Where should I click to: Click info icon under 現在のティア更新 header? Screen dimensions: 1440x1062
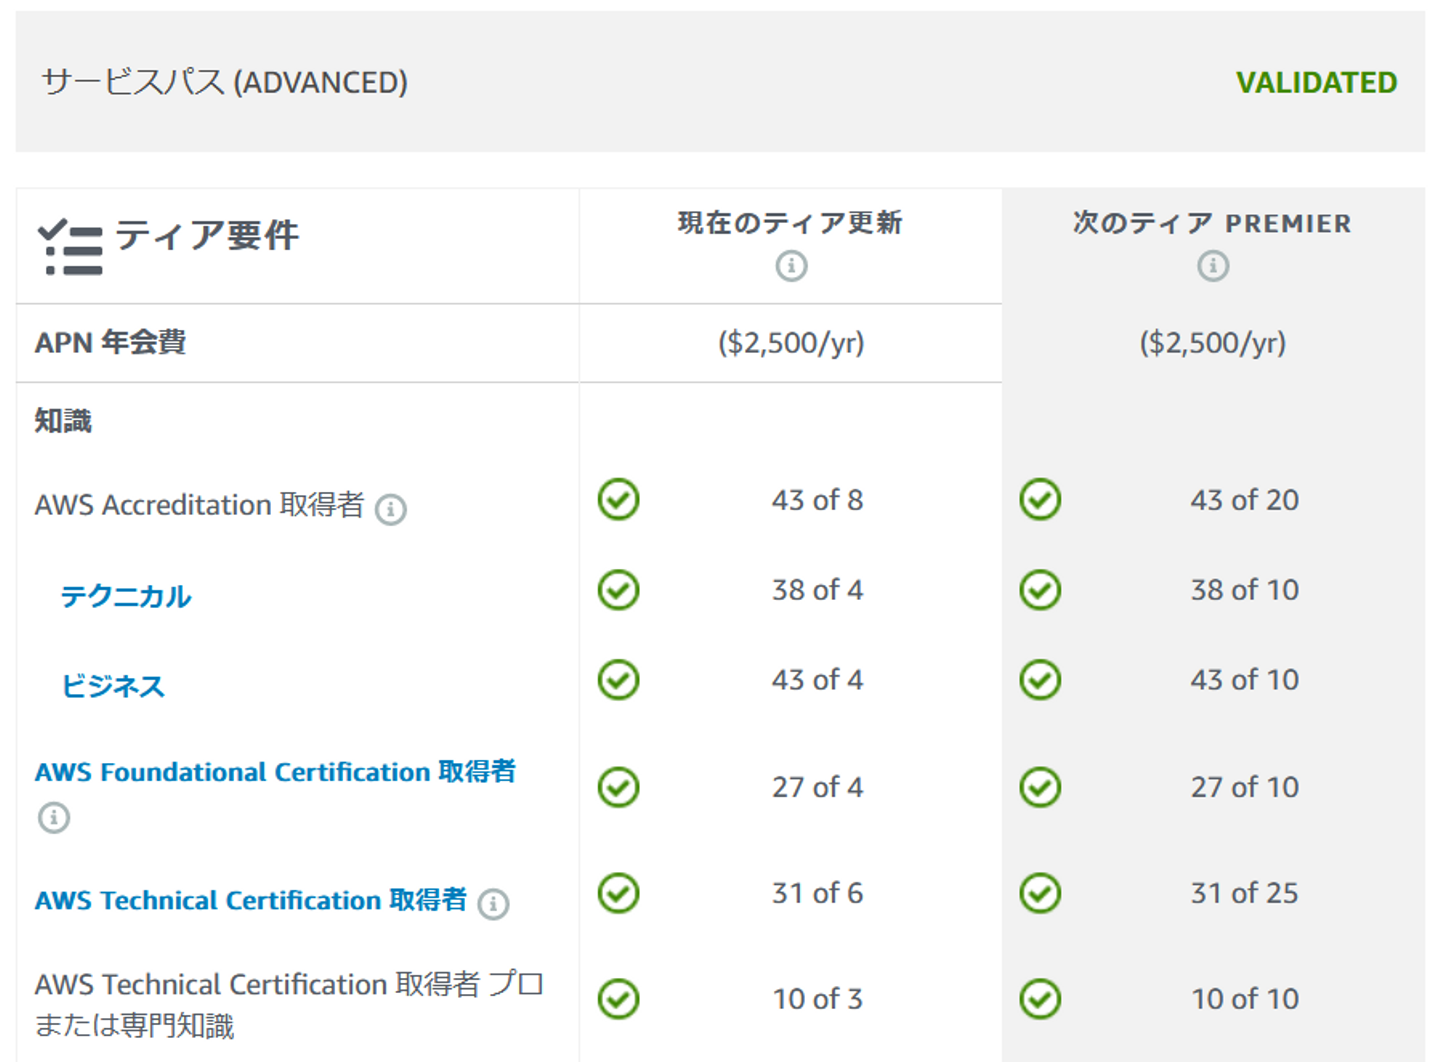click(x=791, y=266)
